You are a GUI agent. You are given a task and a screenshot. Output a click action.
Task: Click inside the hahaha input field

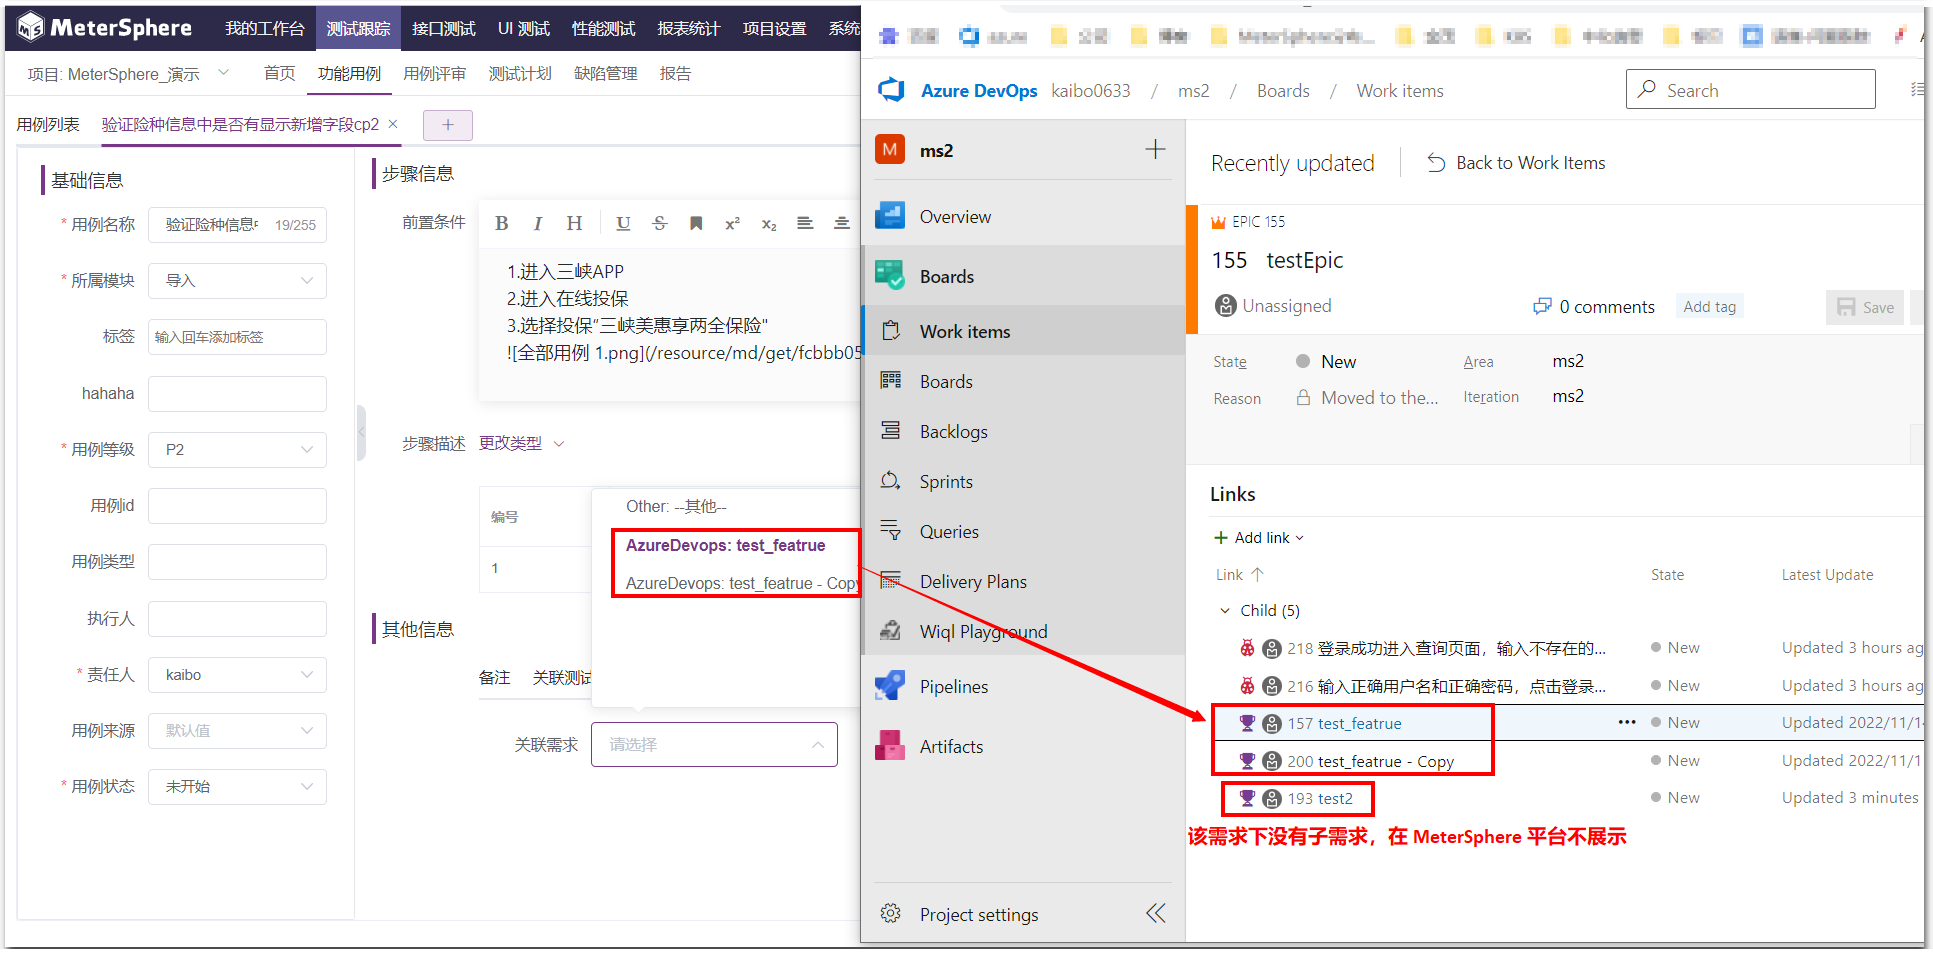coord(237,393)
